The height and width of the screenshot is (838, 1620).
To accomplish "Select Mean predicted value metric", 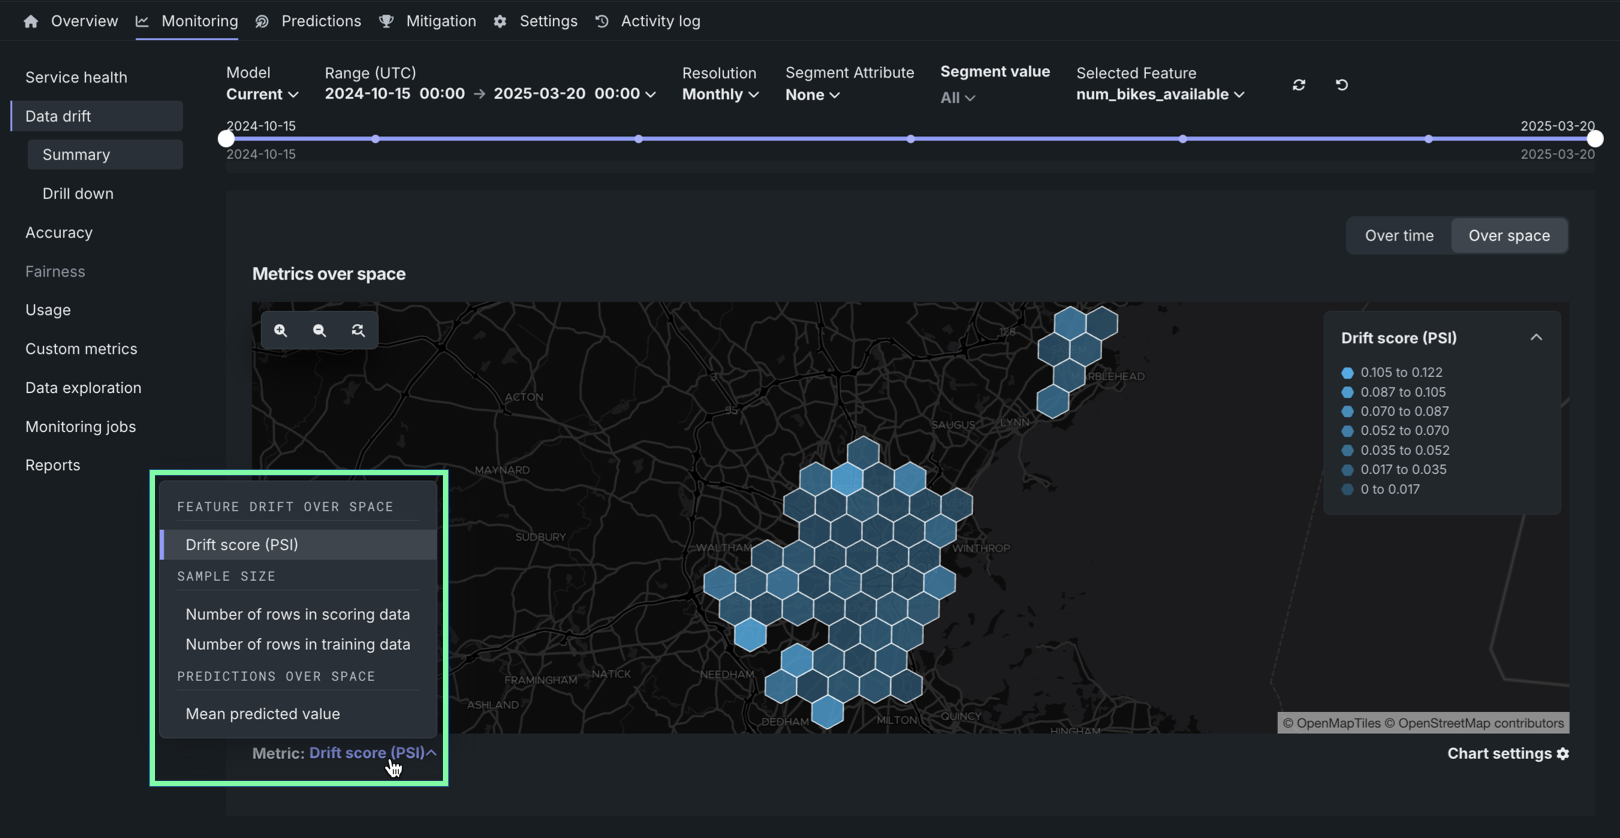I will tap(262, 714).
